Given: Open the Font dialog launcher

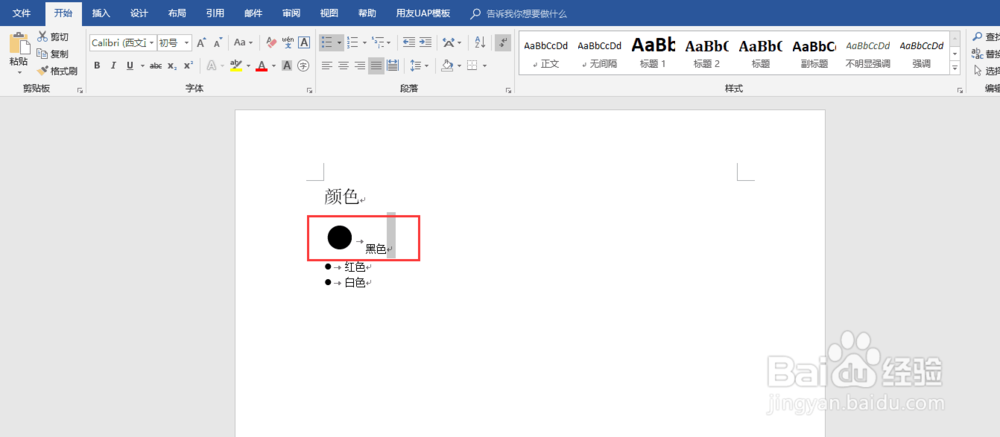Looking at the screenshot, I should 311,91.
